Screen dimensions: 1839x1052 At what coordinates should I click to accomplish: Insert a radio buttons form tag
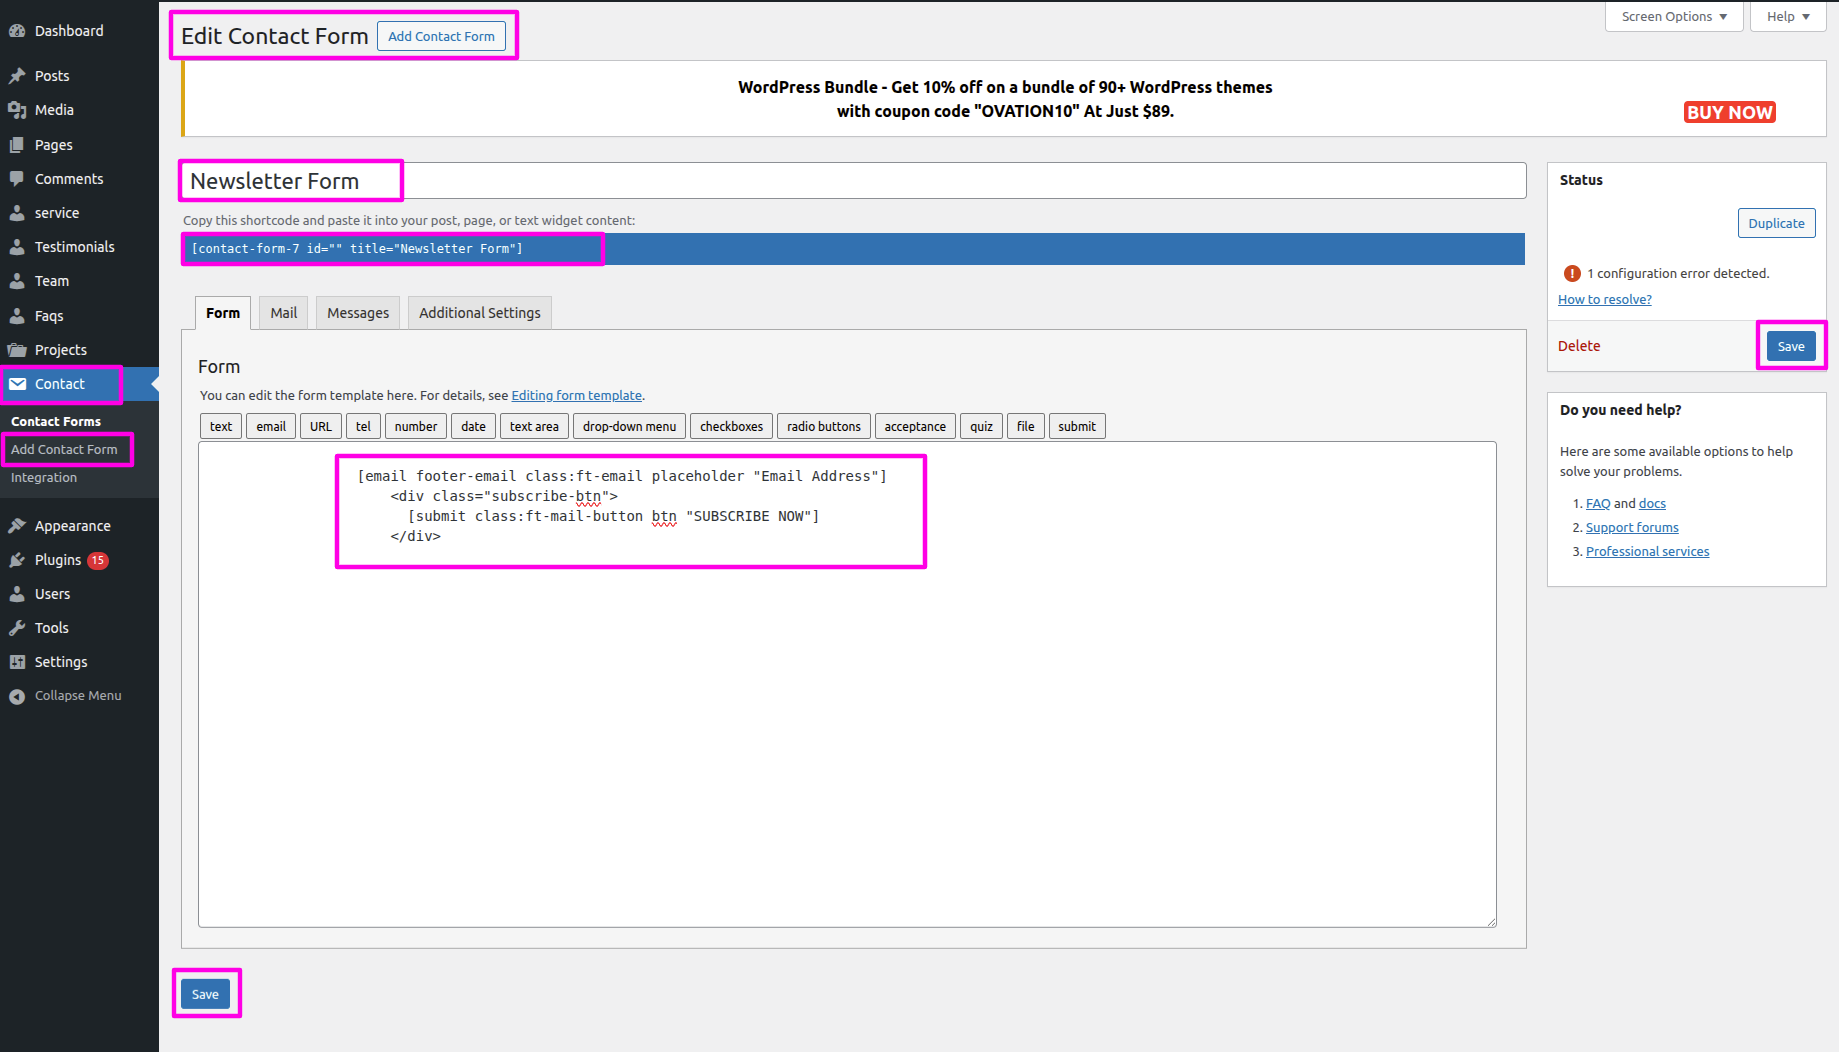(823, 426)
